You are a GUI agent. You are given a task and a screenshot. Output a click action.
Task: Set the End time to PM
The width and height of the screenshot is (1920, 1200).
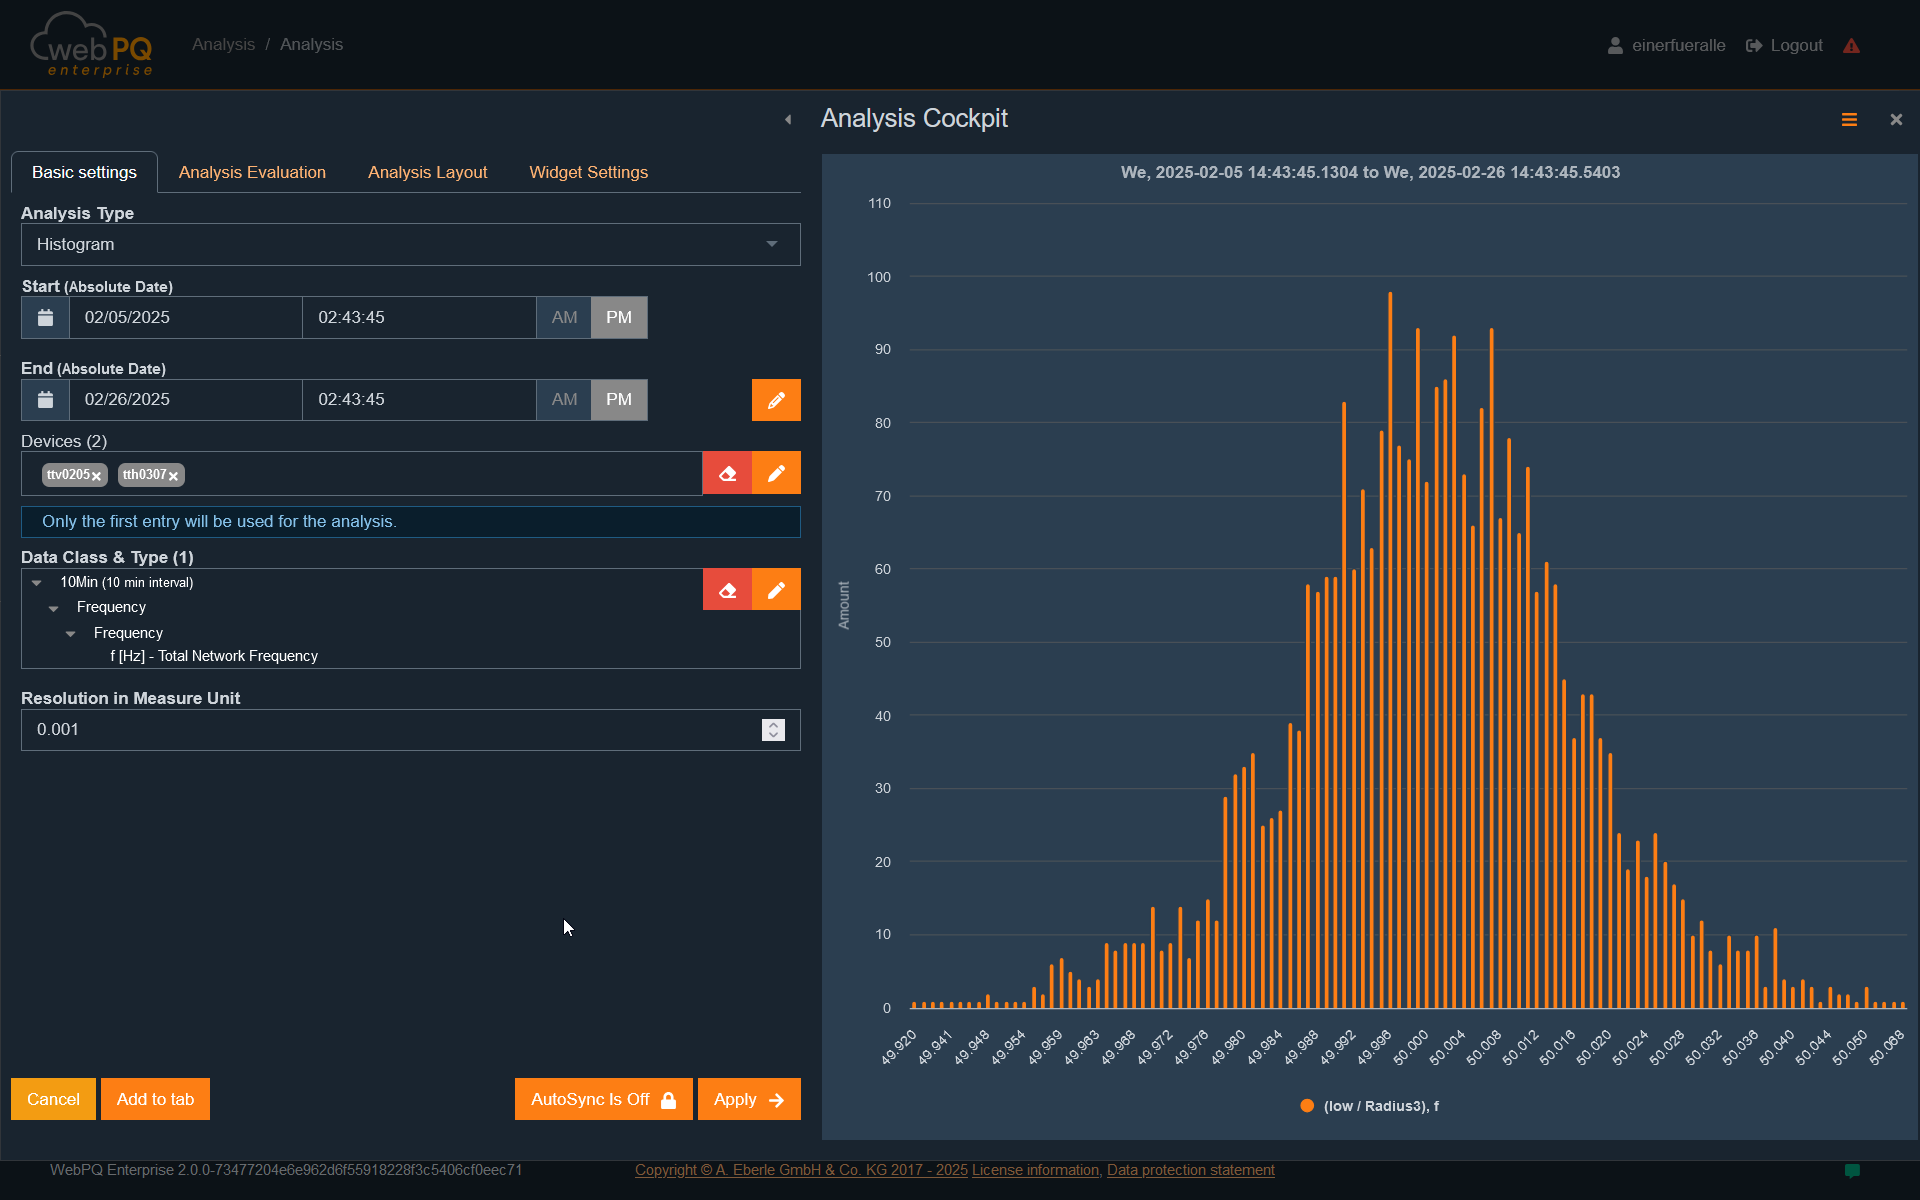click(x=619, y=400)
